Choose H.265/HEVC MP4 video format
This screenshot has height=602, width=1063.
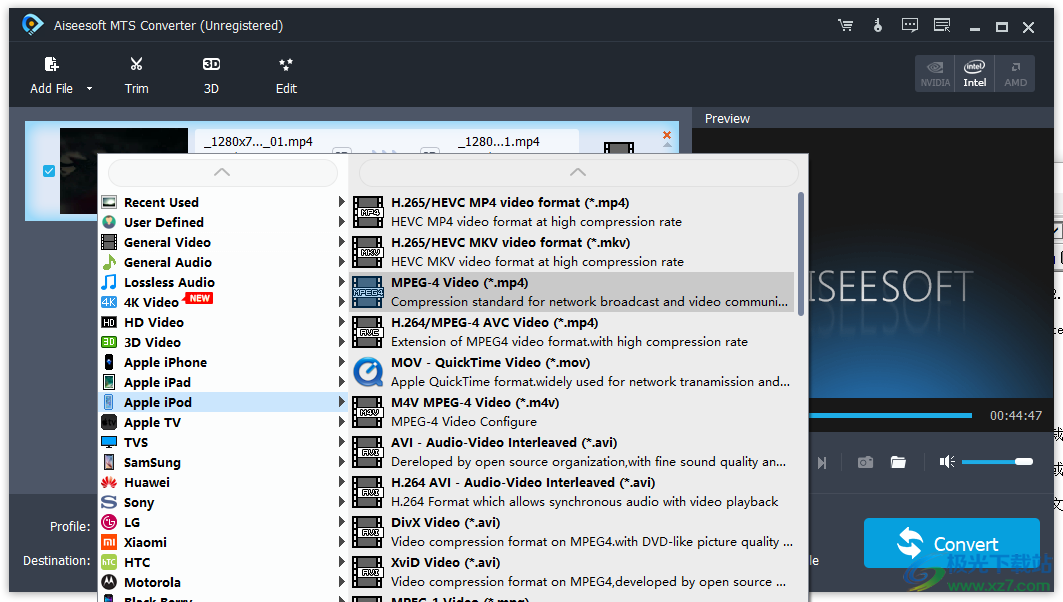[x=571, y=212]
